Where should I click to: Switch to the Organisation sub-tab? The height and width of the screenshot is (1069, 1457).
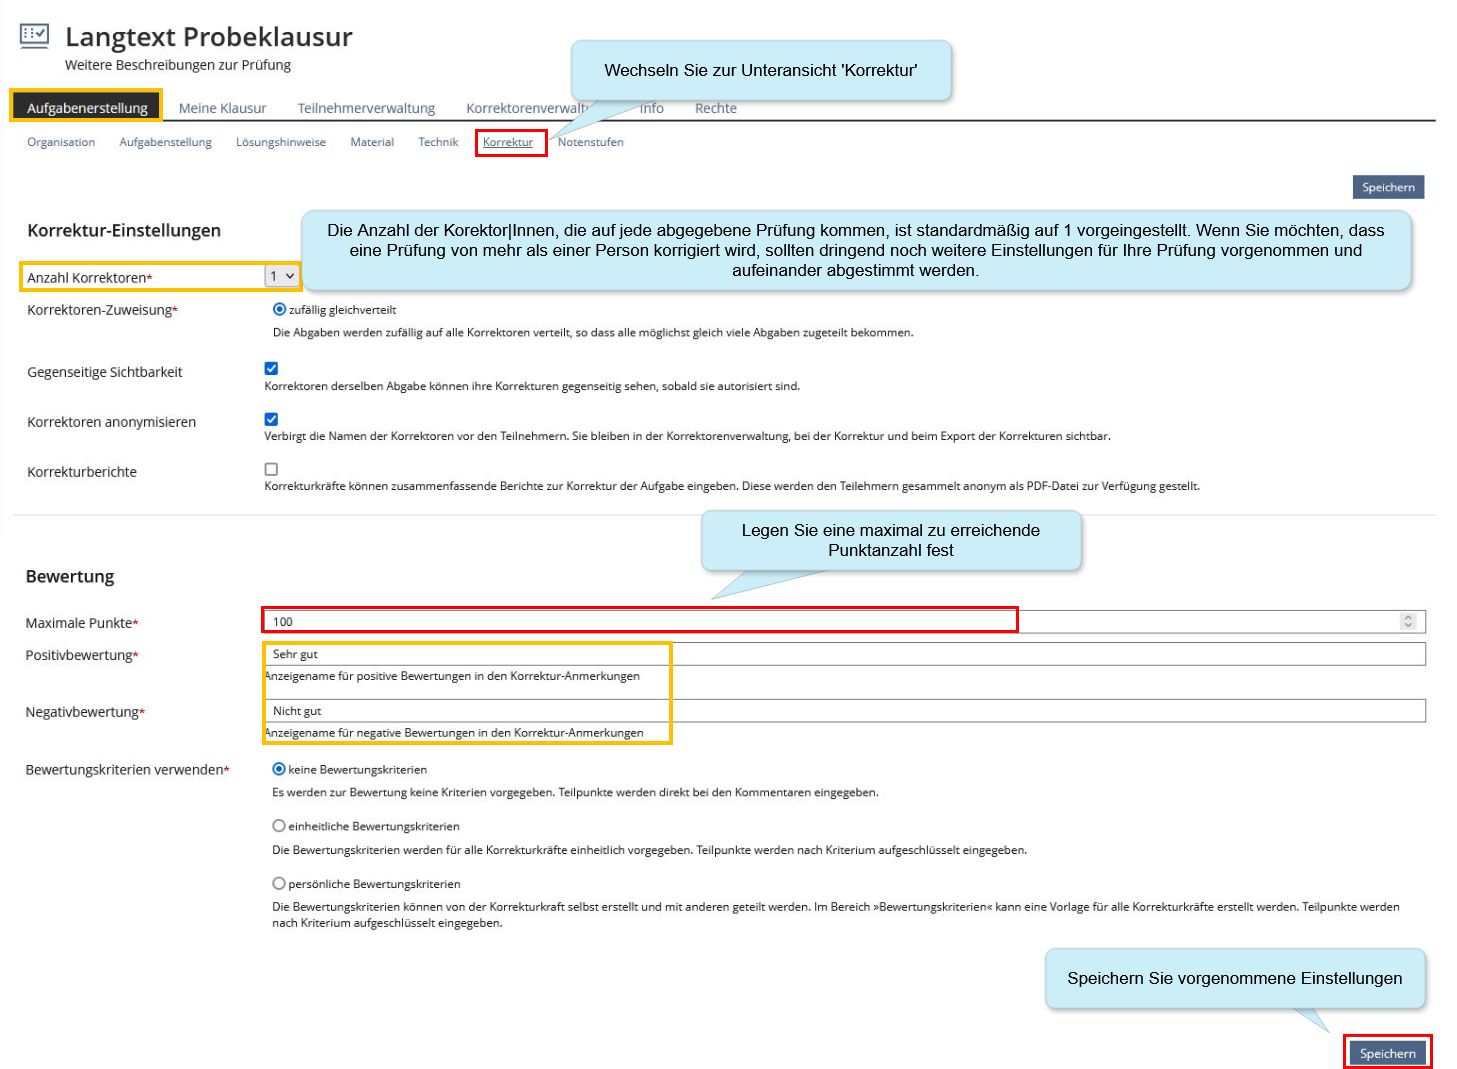[61, 142]
